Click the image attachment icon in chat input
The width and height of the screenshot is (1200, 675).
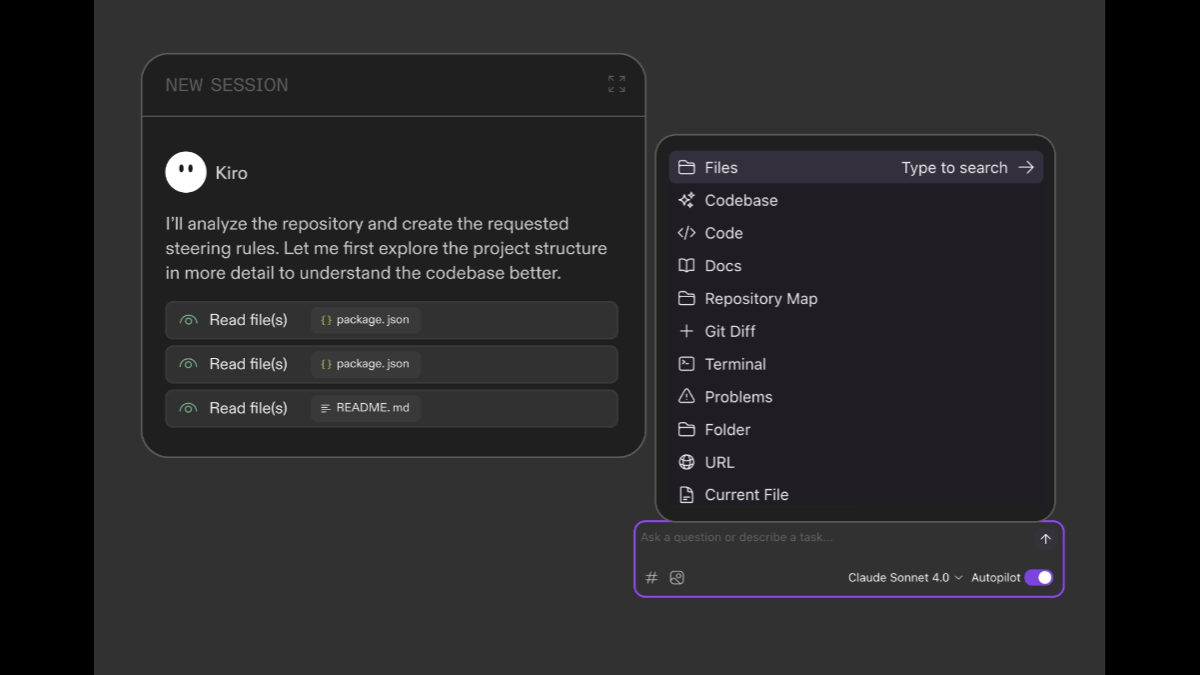pos(677,578)
